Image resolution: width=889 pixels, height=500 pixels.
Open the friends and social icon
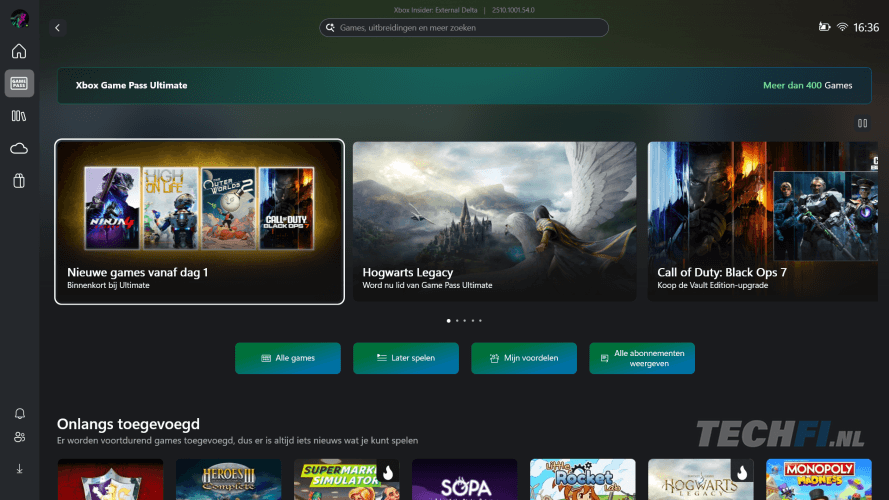19,437
